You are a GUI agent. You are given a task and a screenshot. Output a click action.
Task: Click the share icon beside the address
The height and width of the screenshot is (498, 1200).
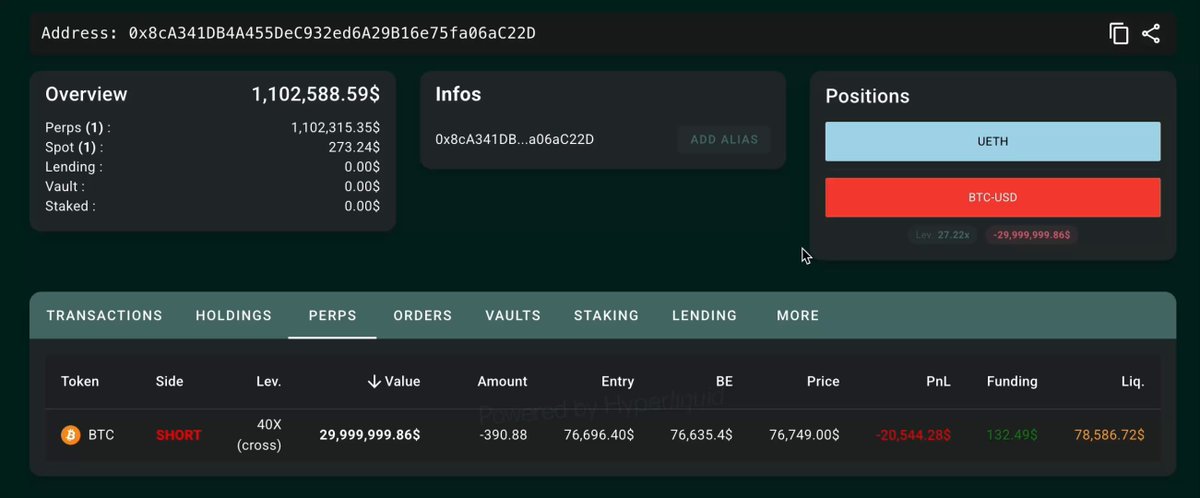1151,34
